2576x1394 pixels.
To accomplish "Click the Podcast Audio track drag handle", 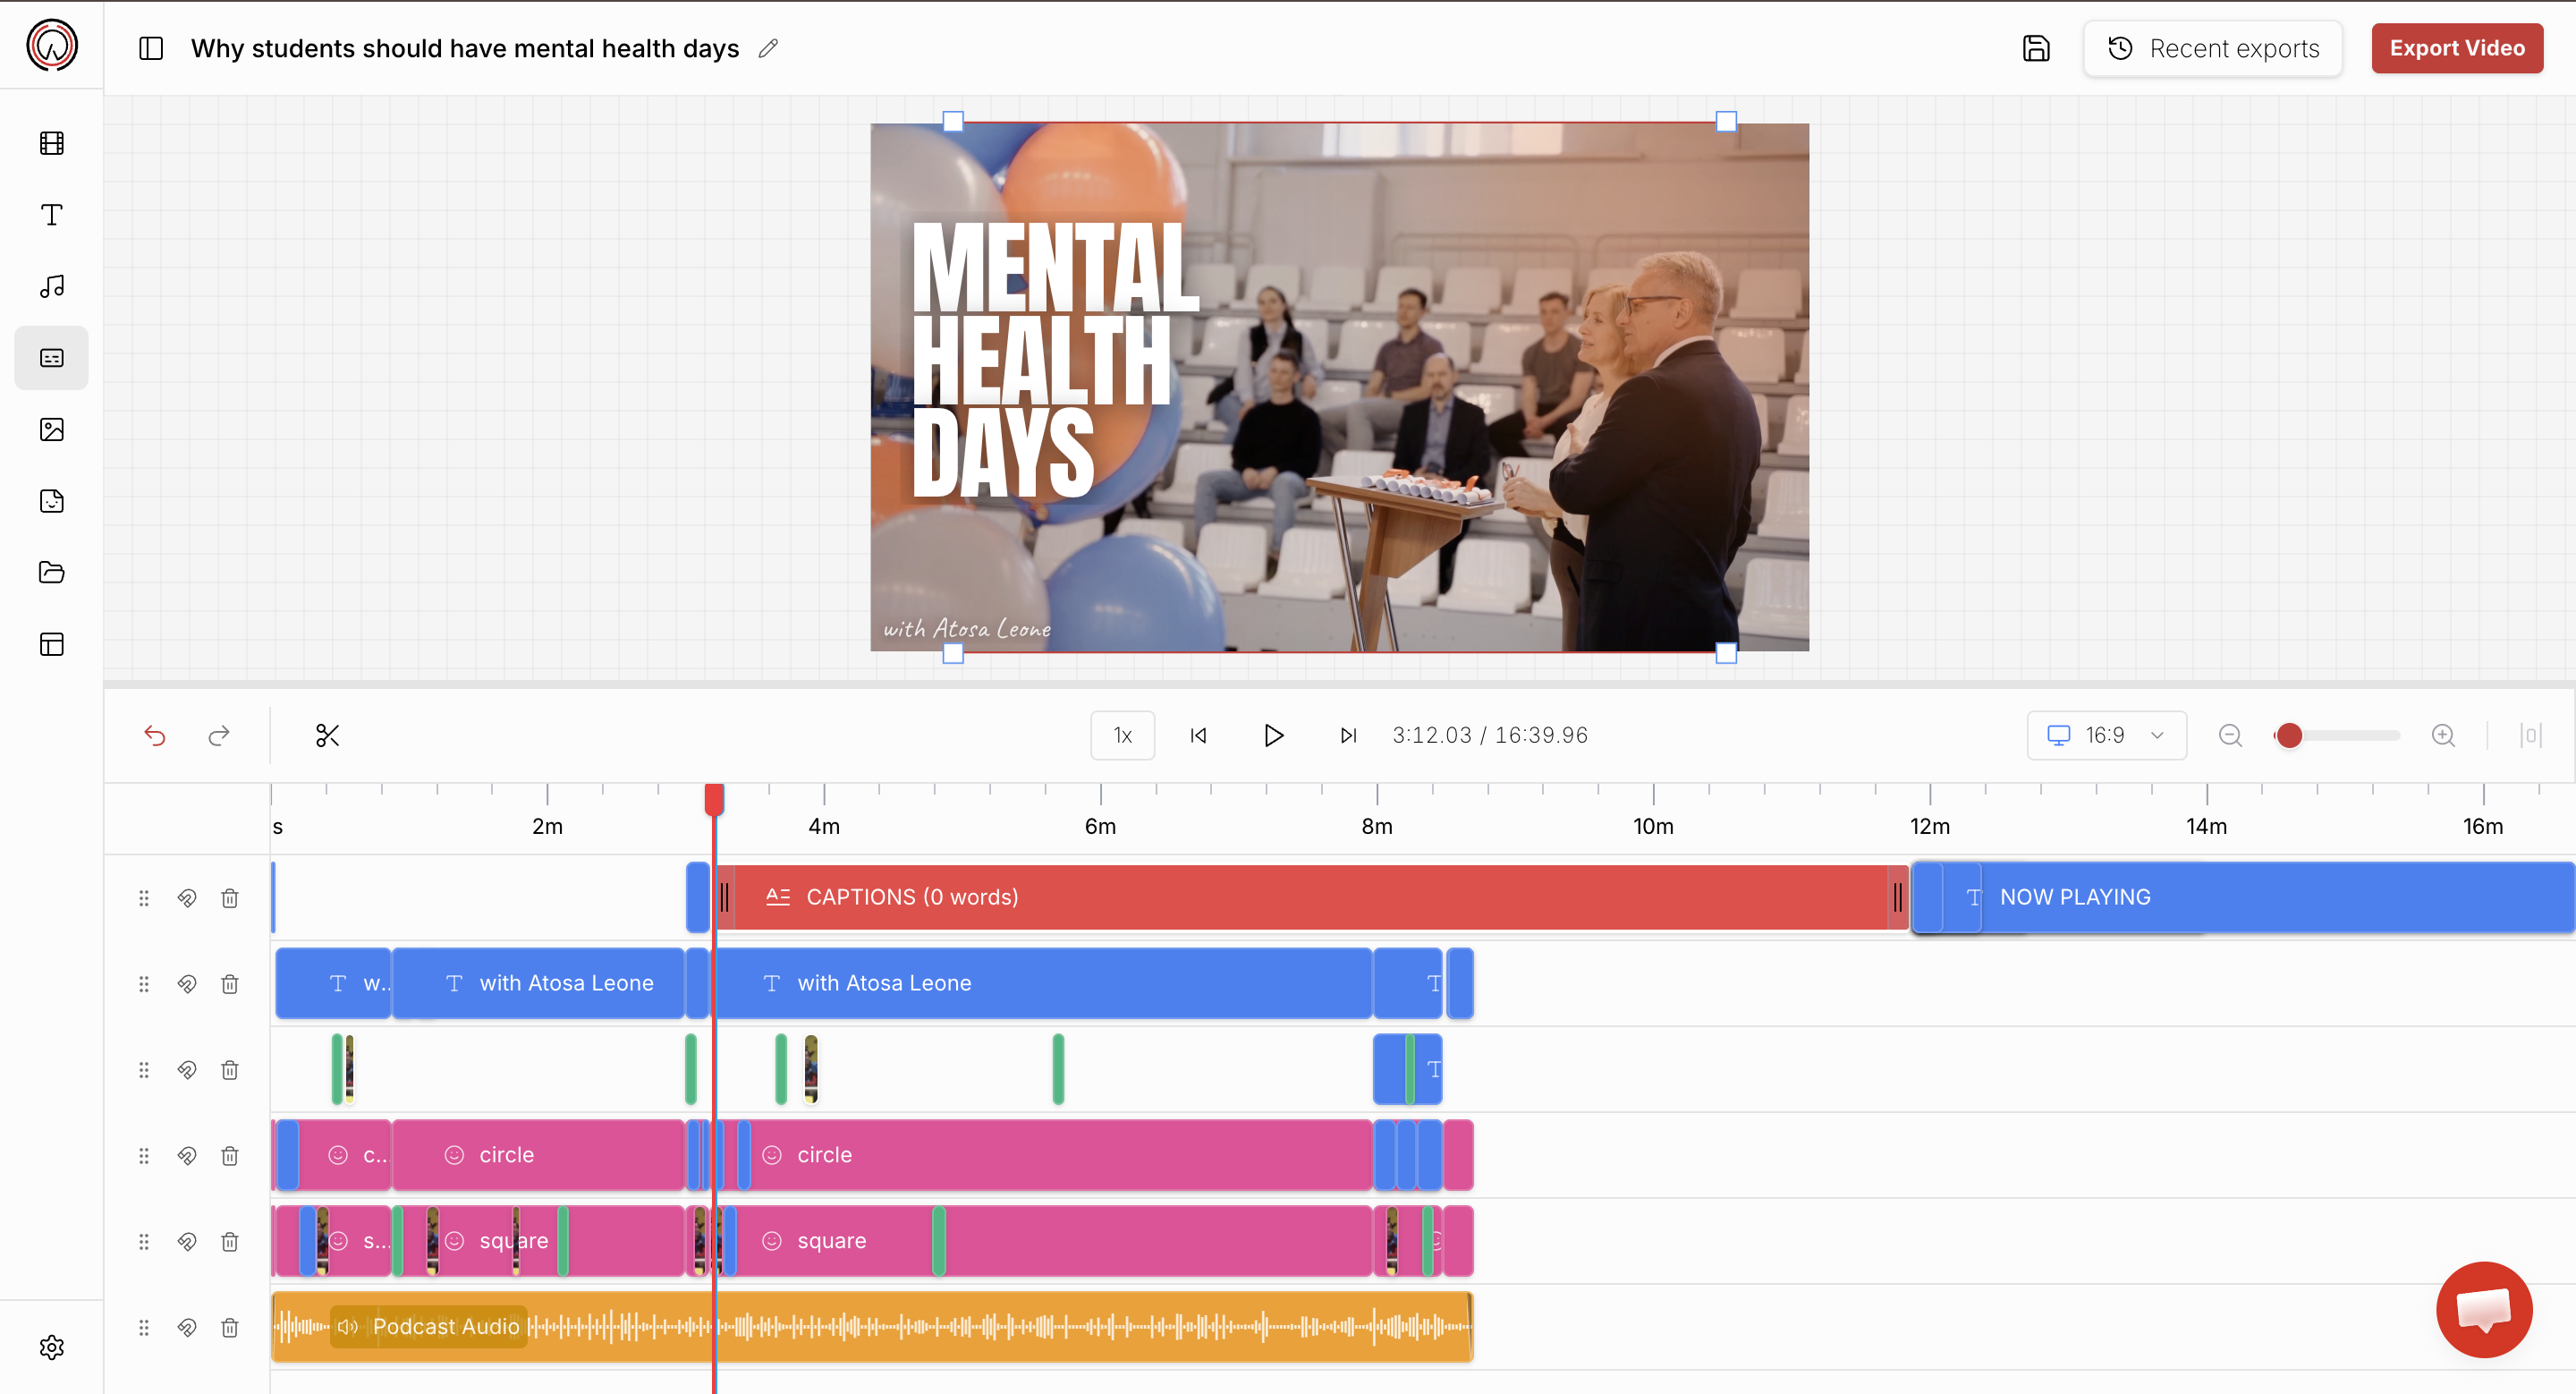I will click(x=144, y=1328).
